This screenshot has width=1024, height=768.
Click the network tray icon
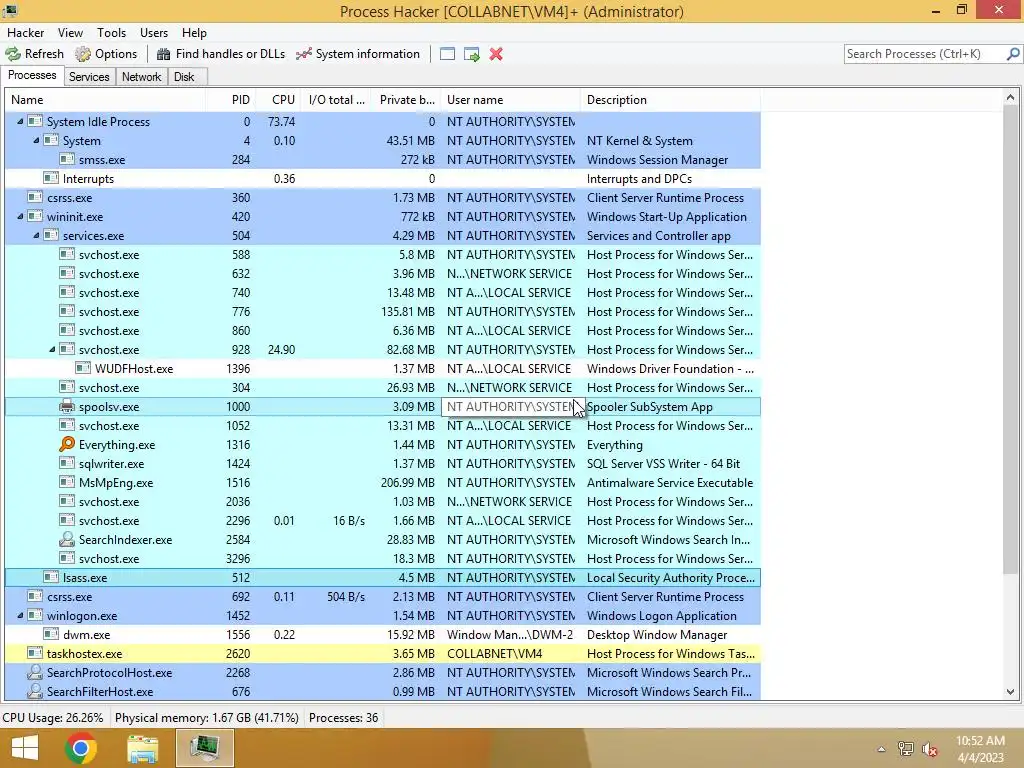tap(906, 749)
